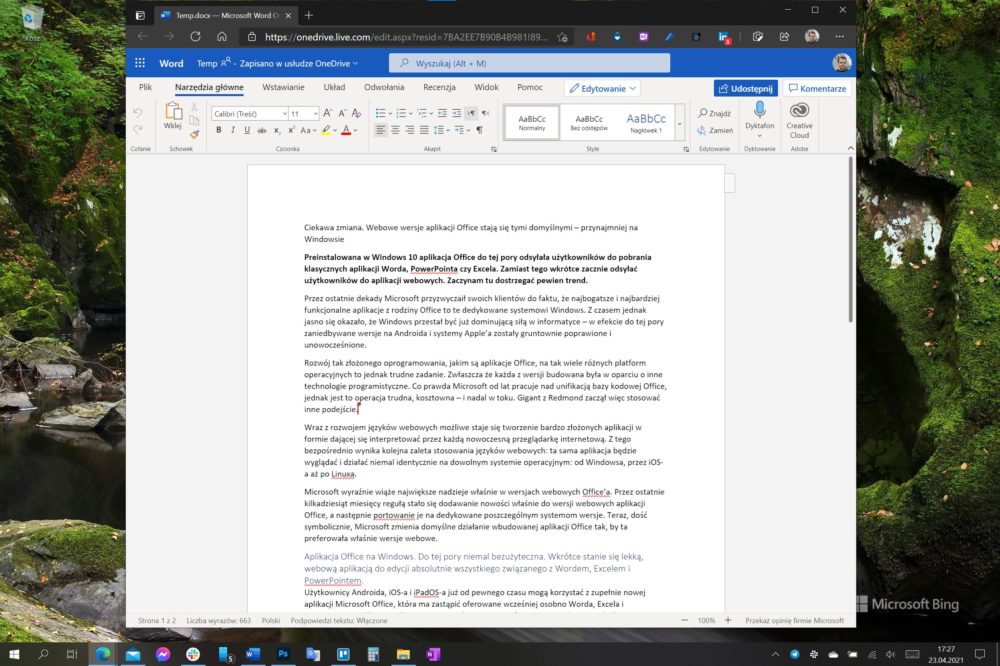Screen dimensions: 1000x666
Task: Toggle superscript formatting
Action: click(291, 130)
